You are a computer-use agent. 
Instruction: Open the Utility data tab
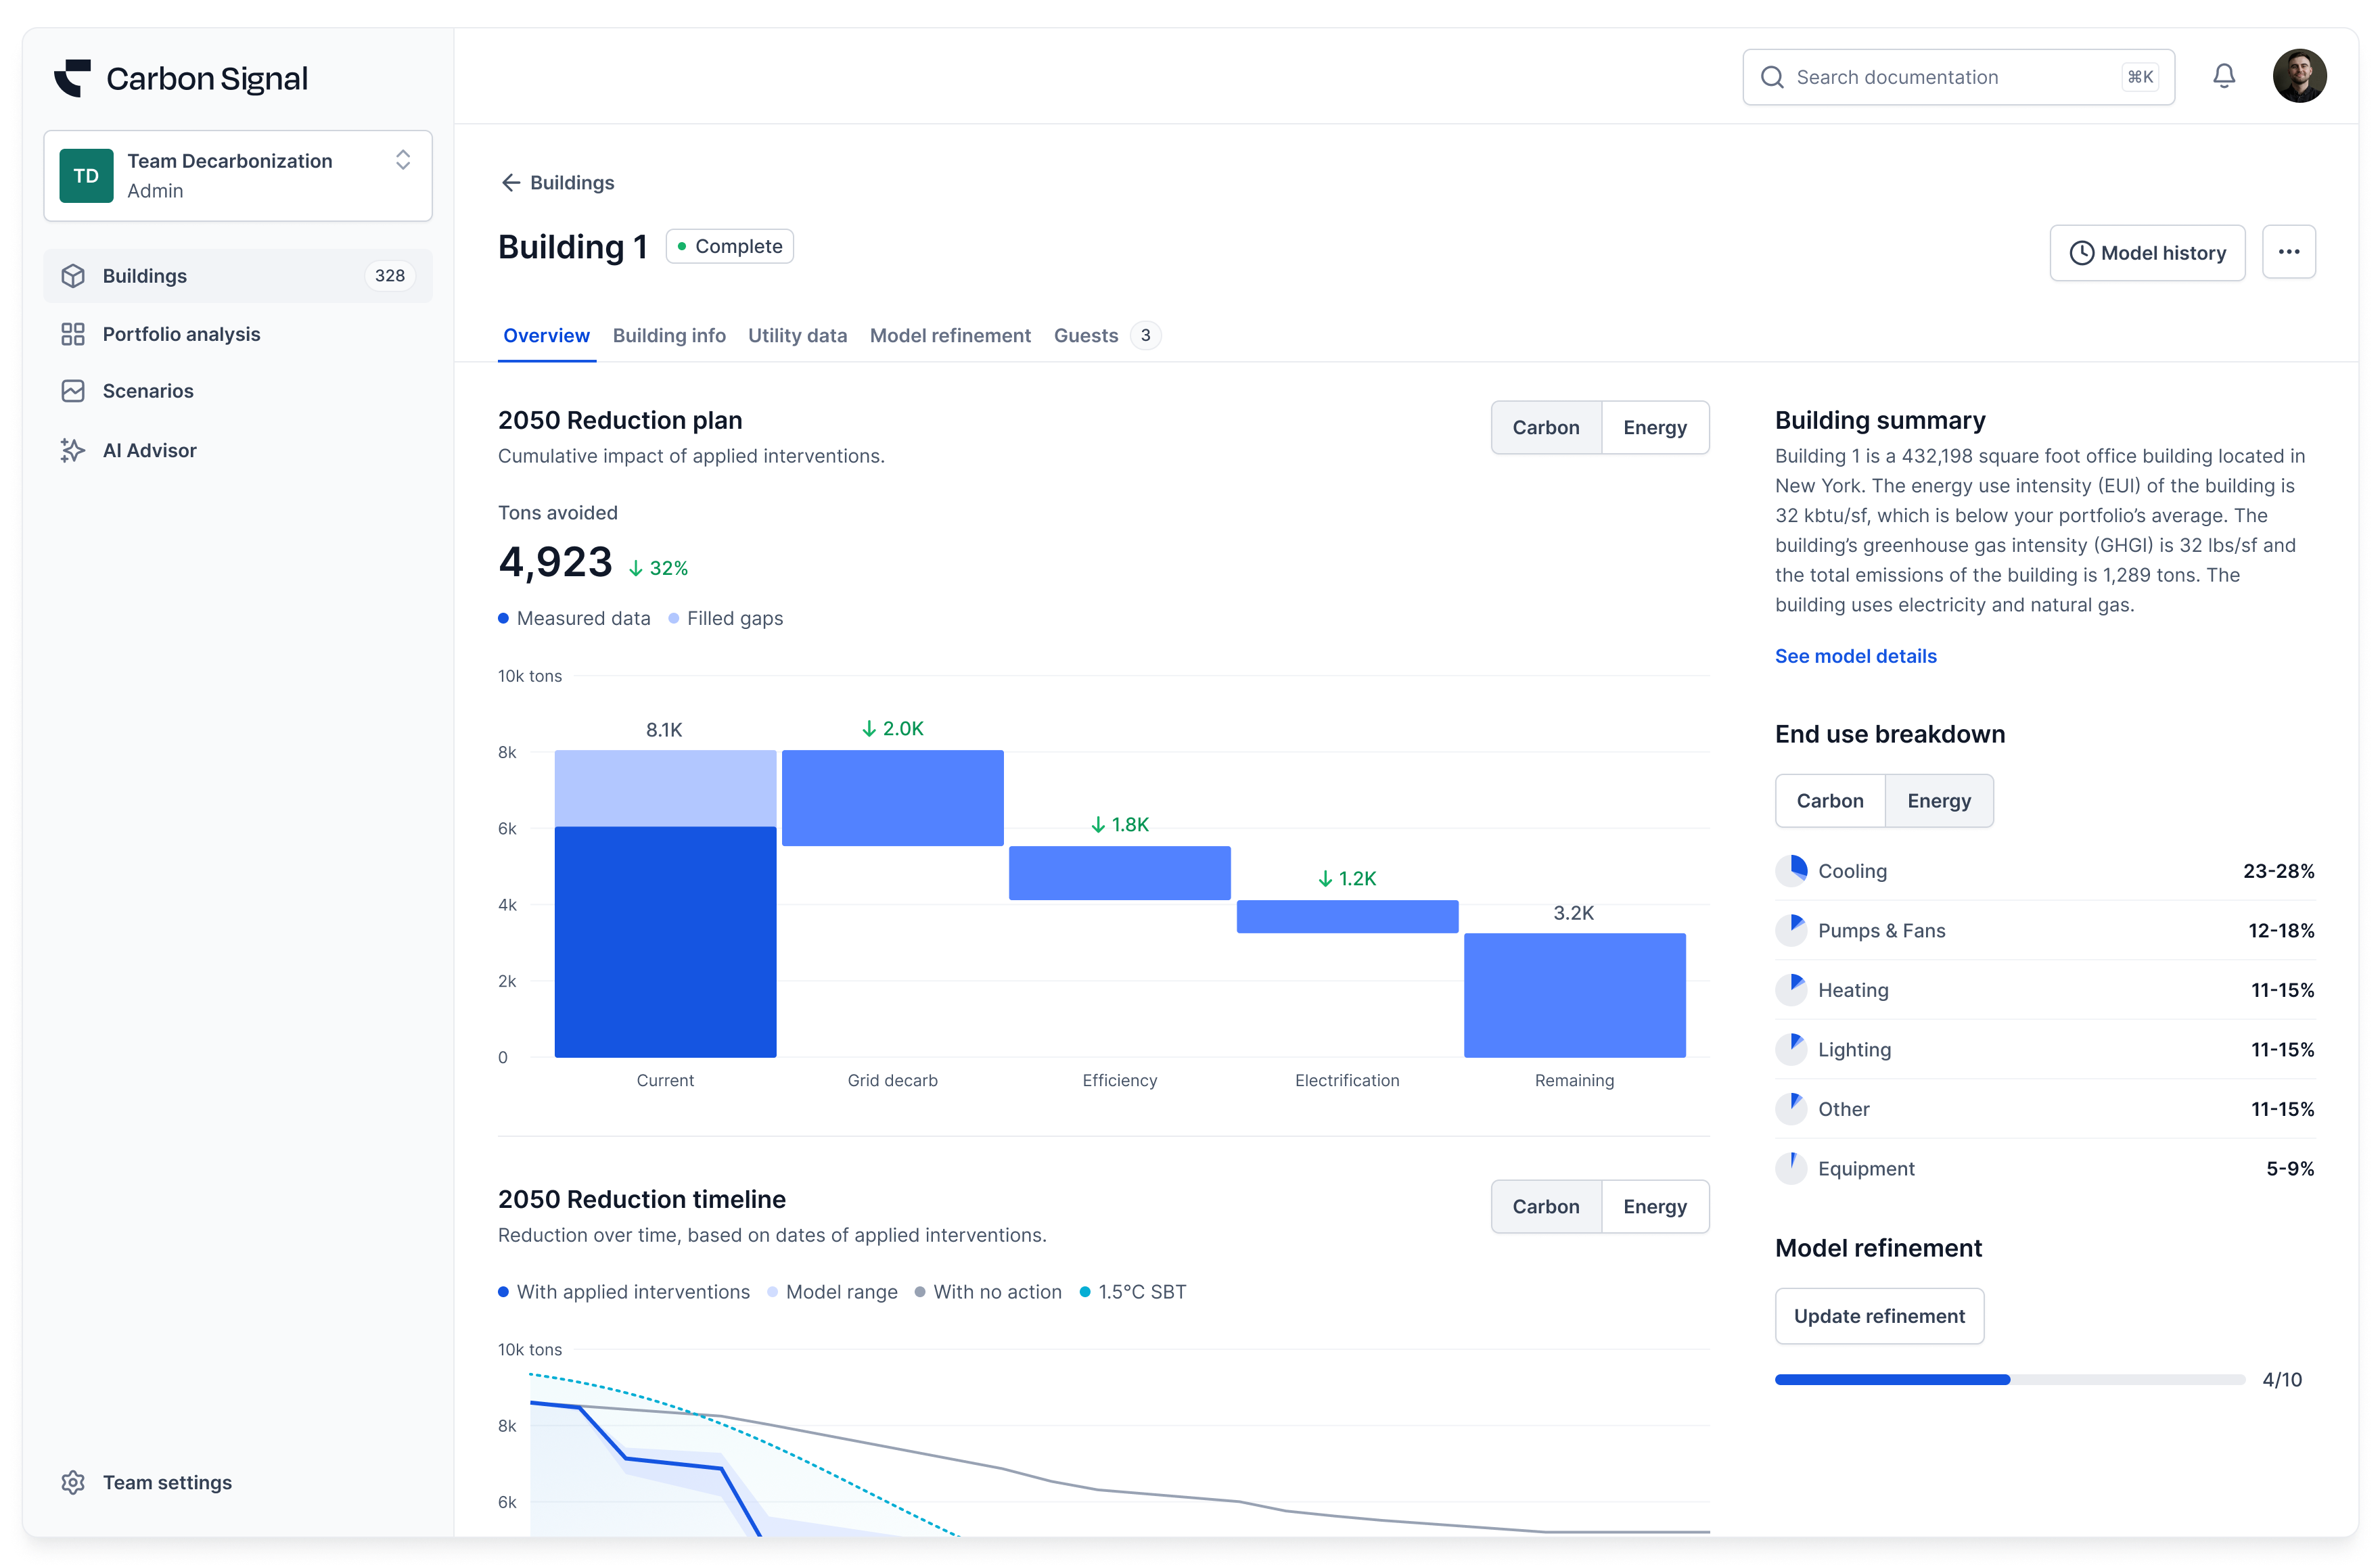[x=797, y=336]
